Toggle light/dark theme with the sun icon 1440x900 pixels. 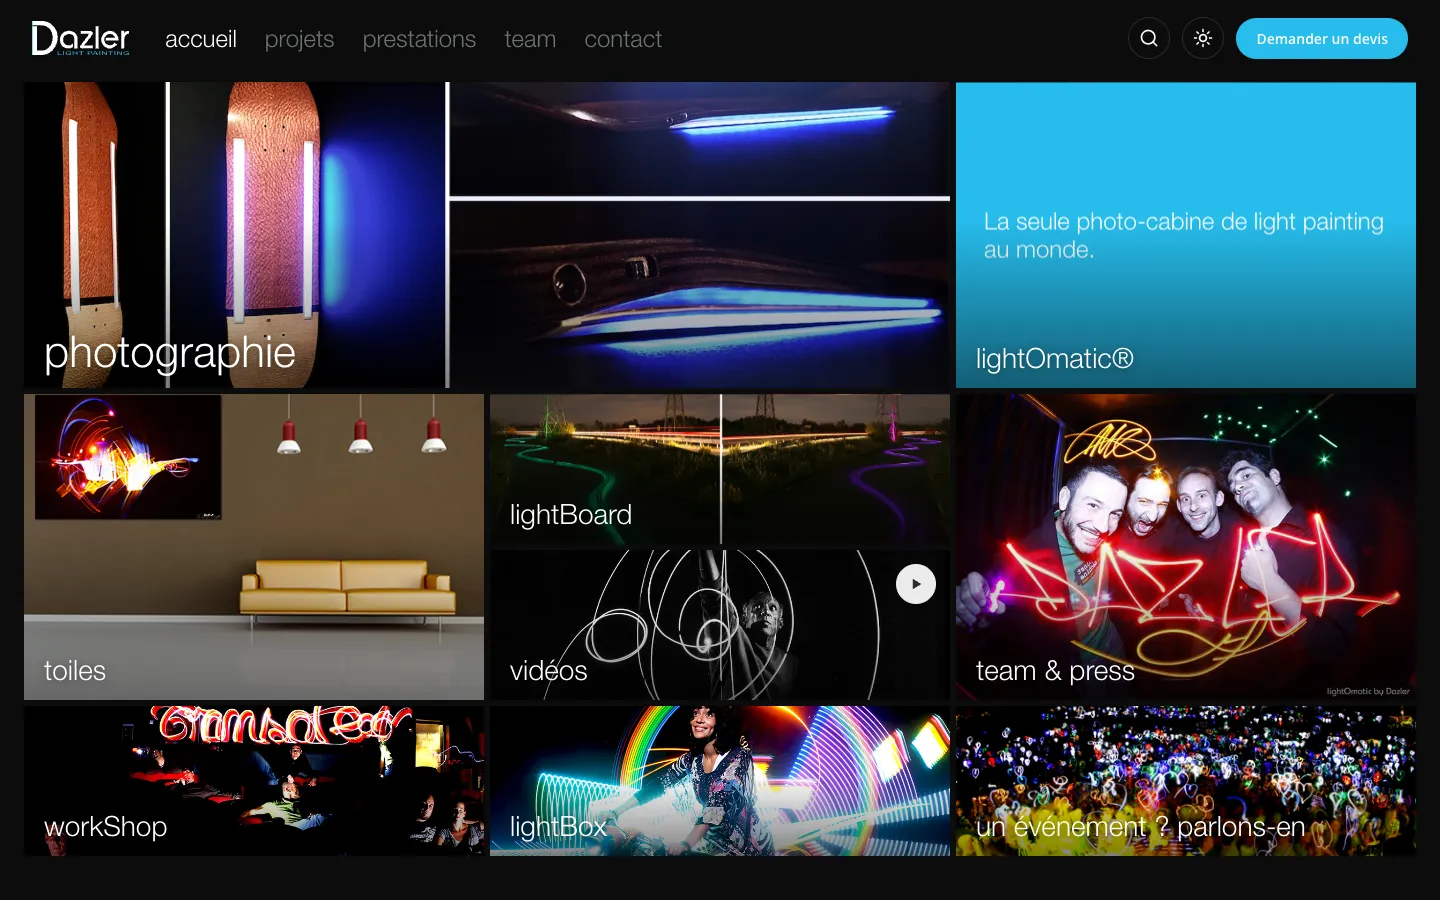[x=1203, y=39]
